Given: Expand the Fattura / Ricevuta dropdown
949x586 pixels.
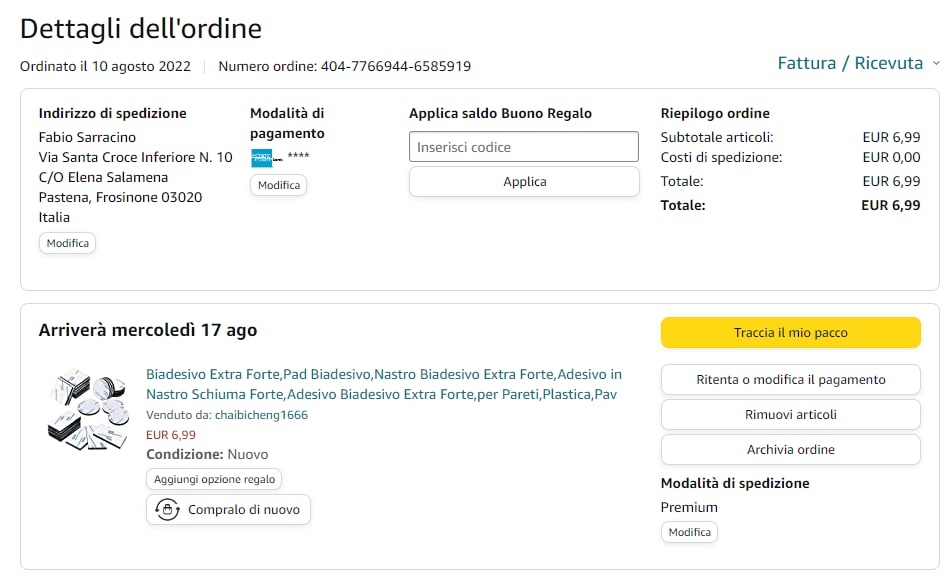Looking at the screenshot, I should (x=850, y=63).
